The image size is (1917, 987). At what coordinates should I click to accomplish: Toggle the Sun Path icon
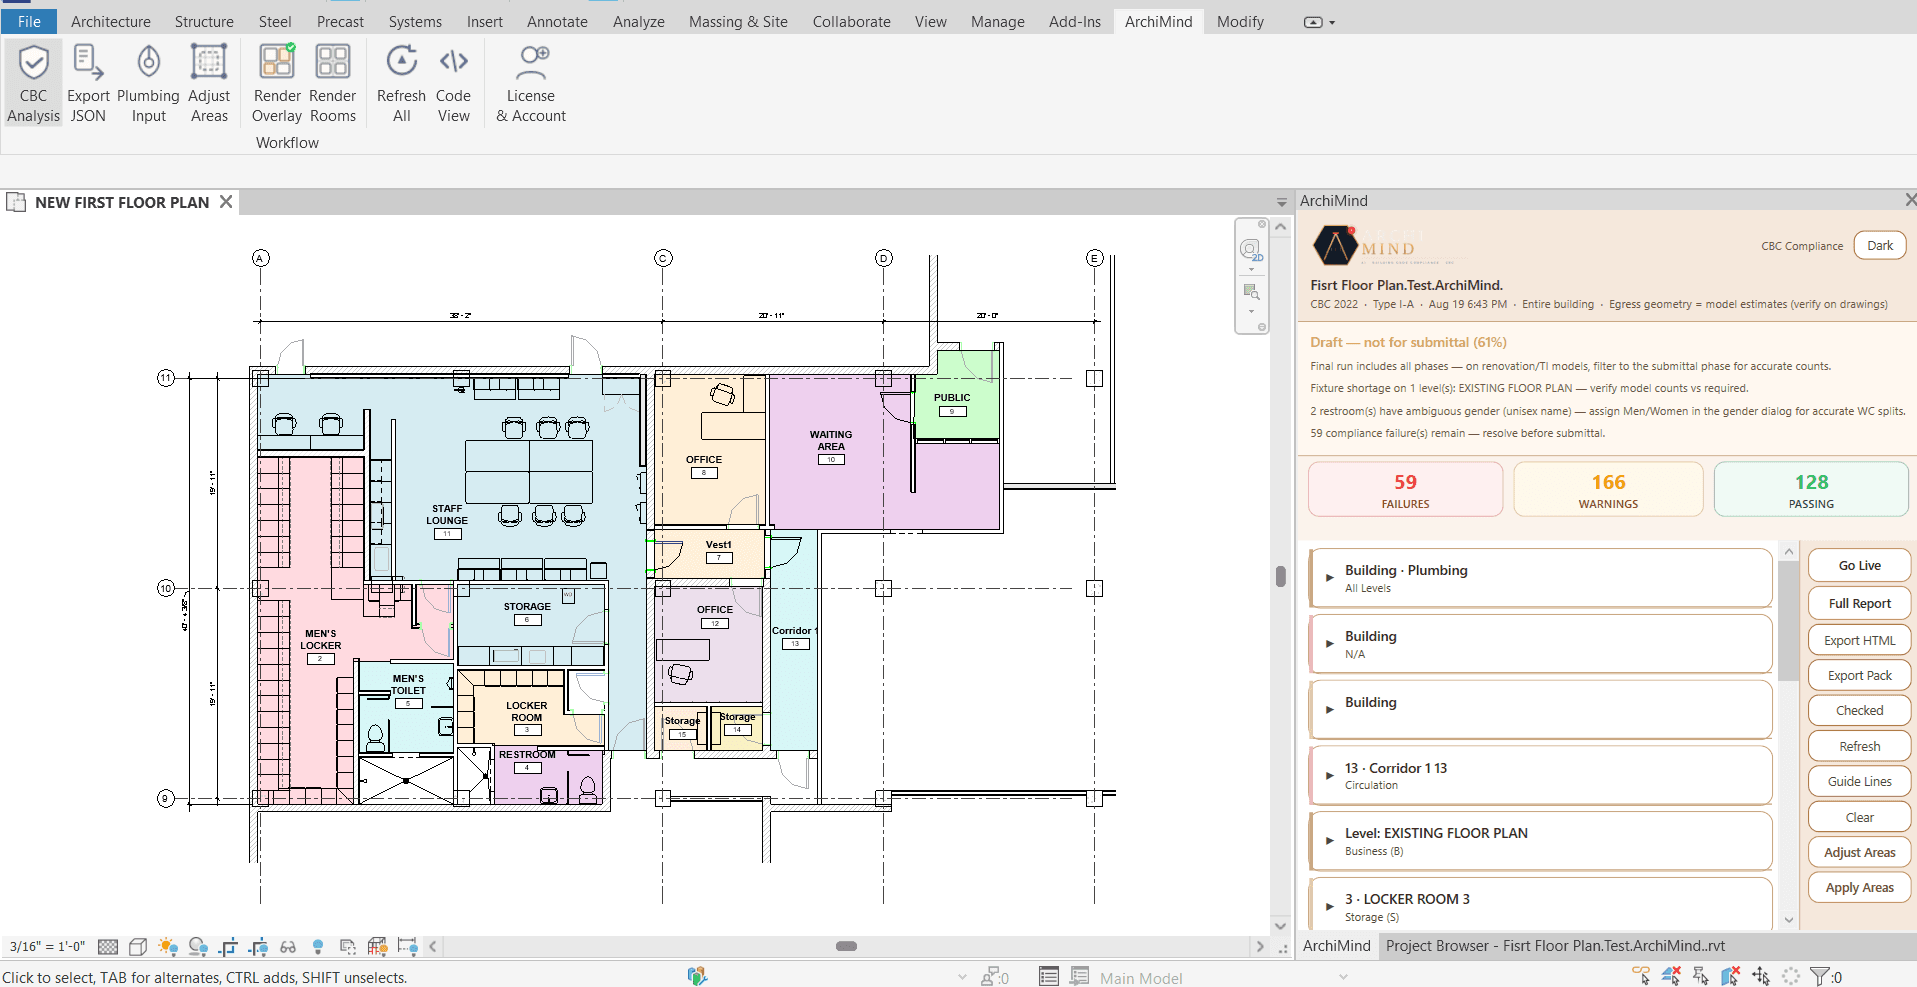coord(168,946)
